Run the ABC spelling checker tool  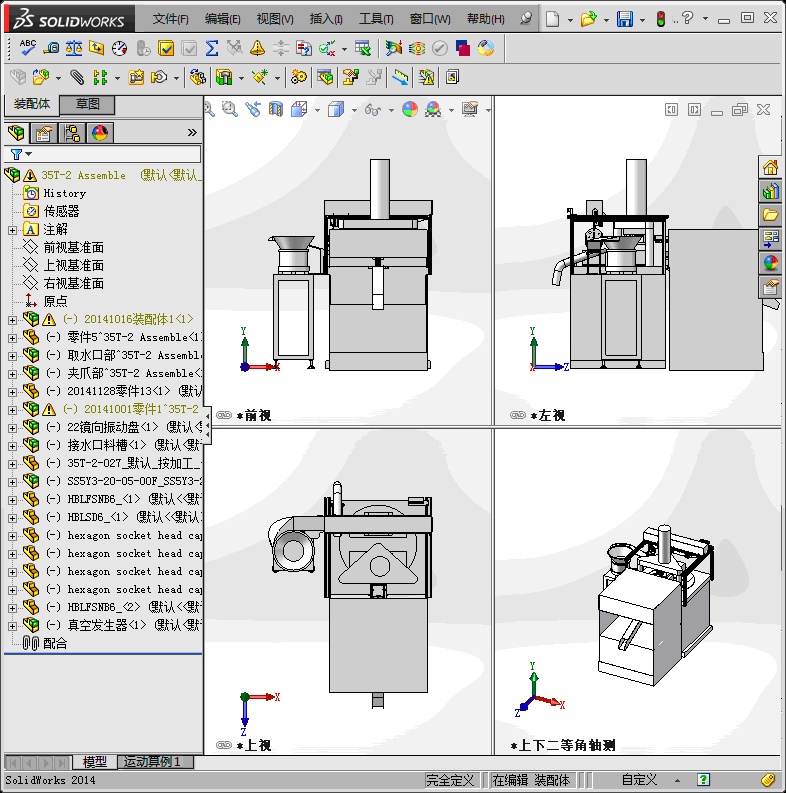pos(27,48)
